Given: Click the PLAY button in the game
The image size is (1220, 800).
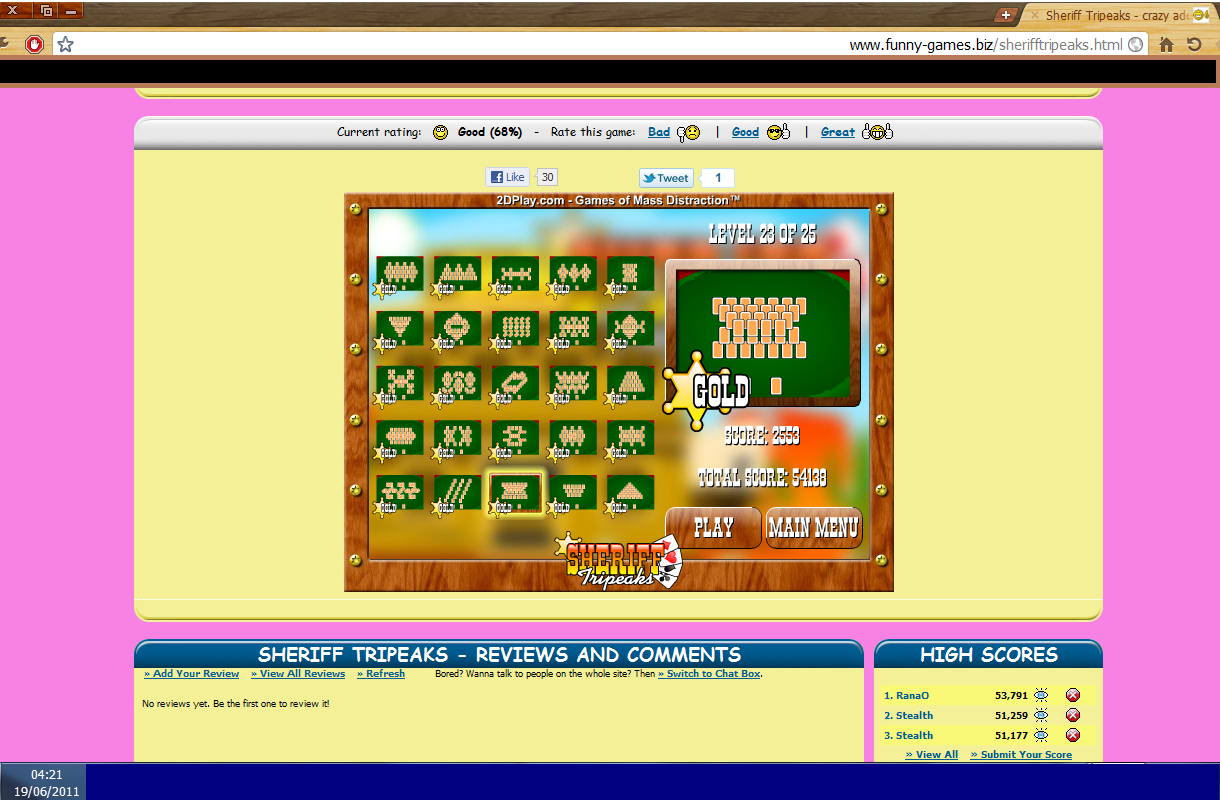Looking at the screenshot, I should click(x=713, y=528).
